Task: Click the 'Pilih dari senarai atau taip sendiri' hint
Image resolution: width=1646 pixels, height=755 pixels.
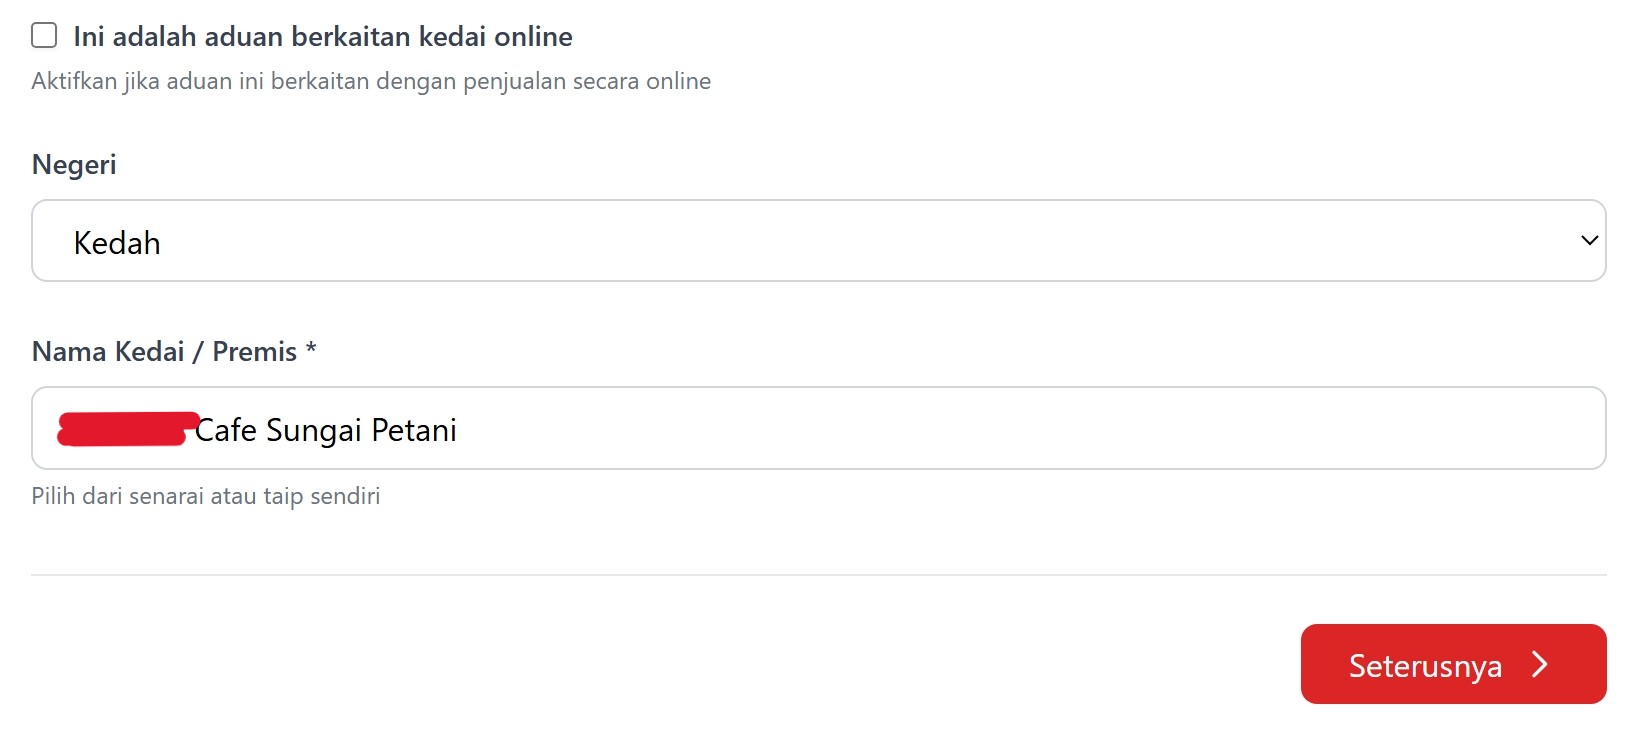Action: pyautogui.click(x=206, y=496)
